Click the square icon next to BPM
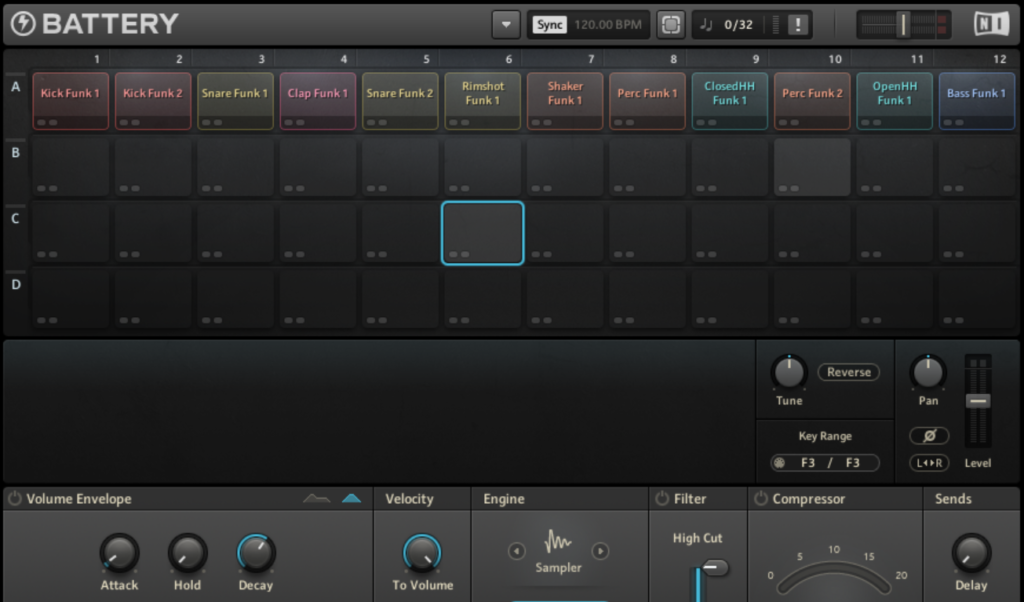The width and height of the screenshot is (1024, 602). pyautogui.click(x=671, y=24)
